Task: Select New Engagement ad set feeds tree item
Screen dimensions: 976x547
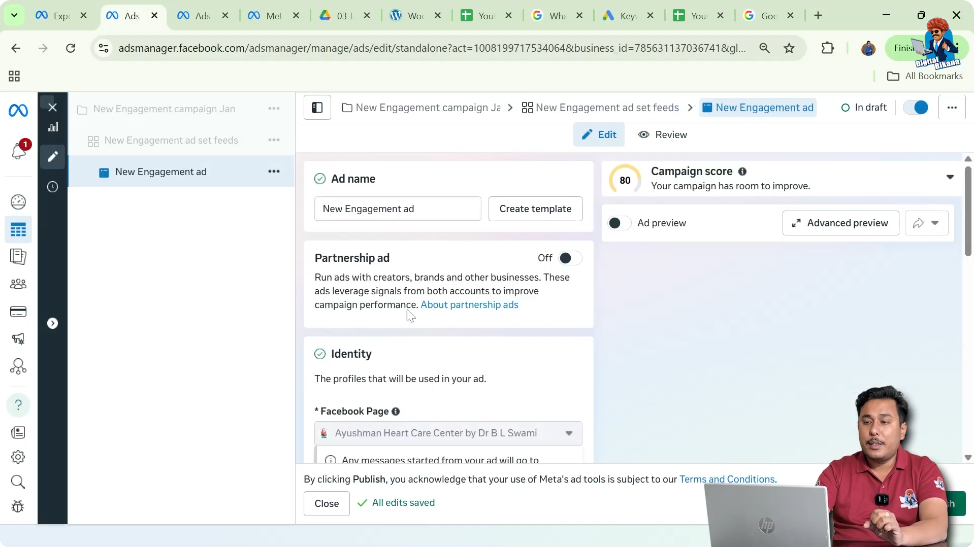Action: 171,141
